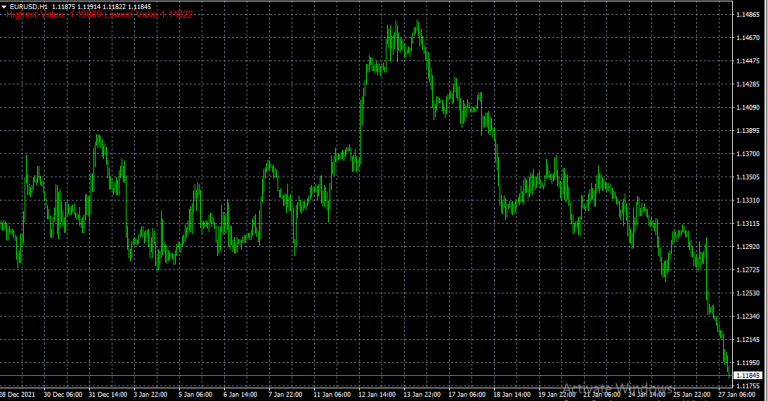Click the 1.11755 price axis label
The width and height of the screenshot is (768, 401).
(x=748, y=386)
